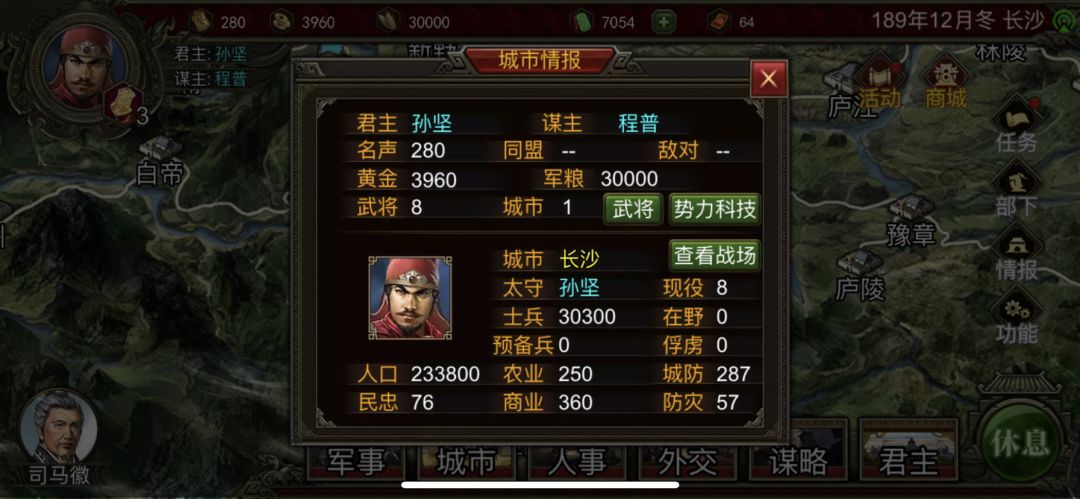Tap the green plus icon next to 7054
The image size is (1080, 499).
pyautogui.click(x=663, y=22)
